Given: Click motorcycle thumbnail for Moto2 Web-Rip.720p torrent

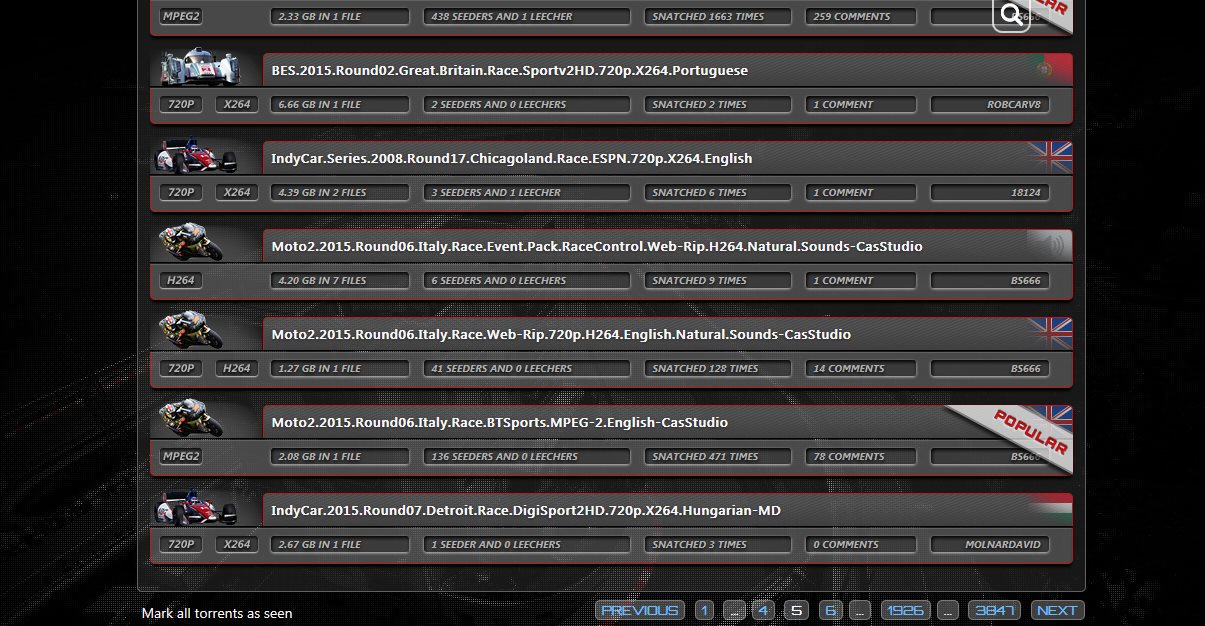Looking at the screenshot, I should [x=192, y=332].
